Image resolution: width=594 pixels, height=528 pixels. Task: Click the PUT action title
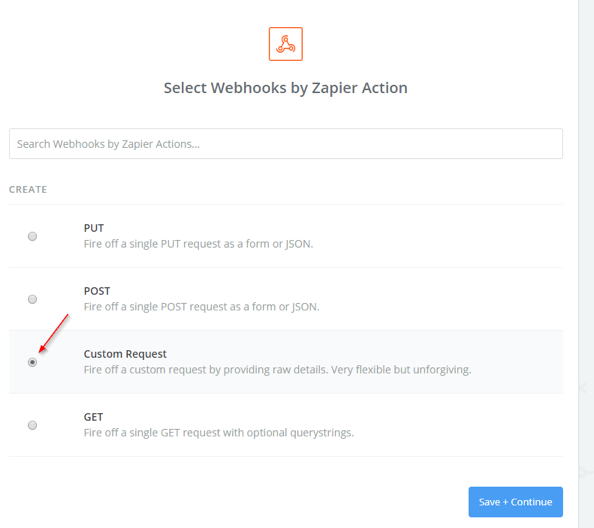(x=94, y=228)
